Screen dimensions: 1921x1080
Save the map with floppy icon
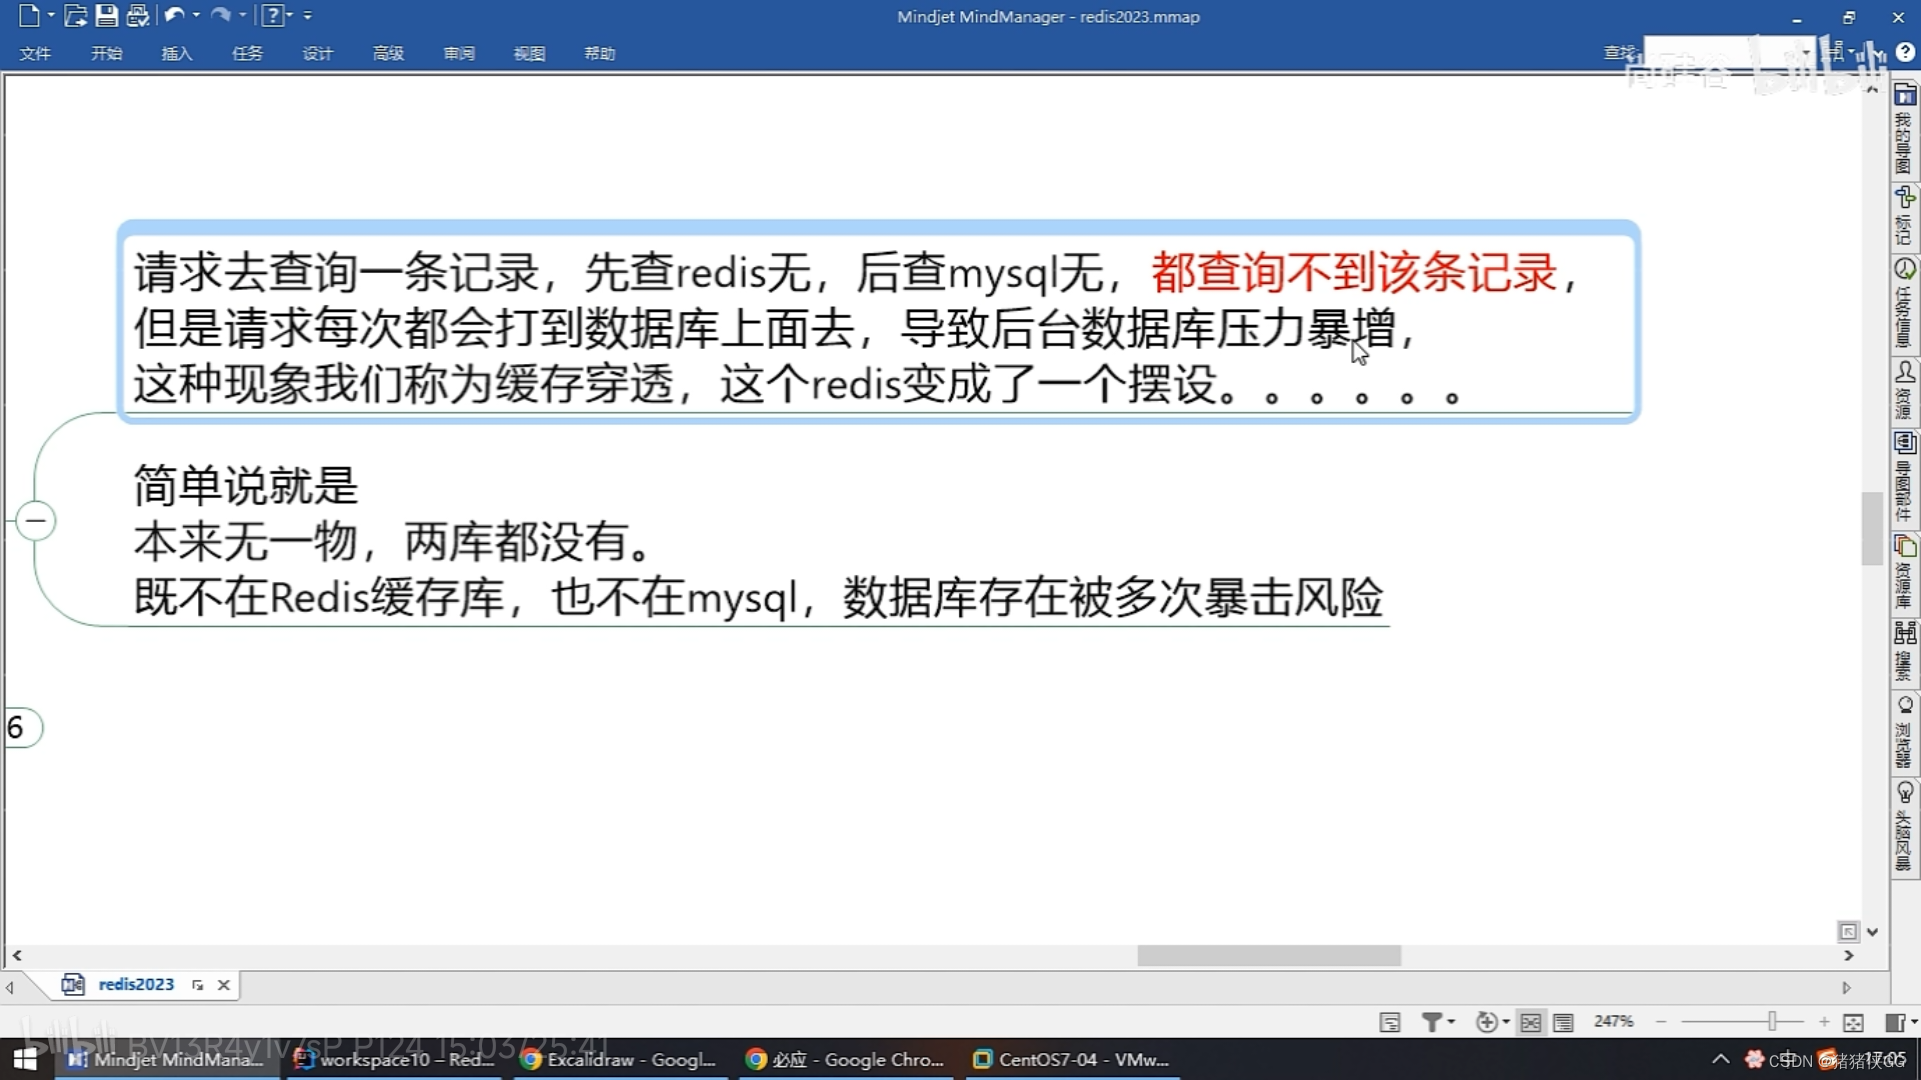point(106,15)
